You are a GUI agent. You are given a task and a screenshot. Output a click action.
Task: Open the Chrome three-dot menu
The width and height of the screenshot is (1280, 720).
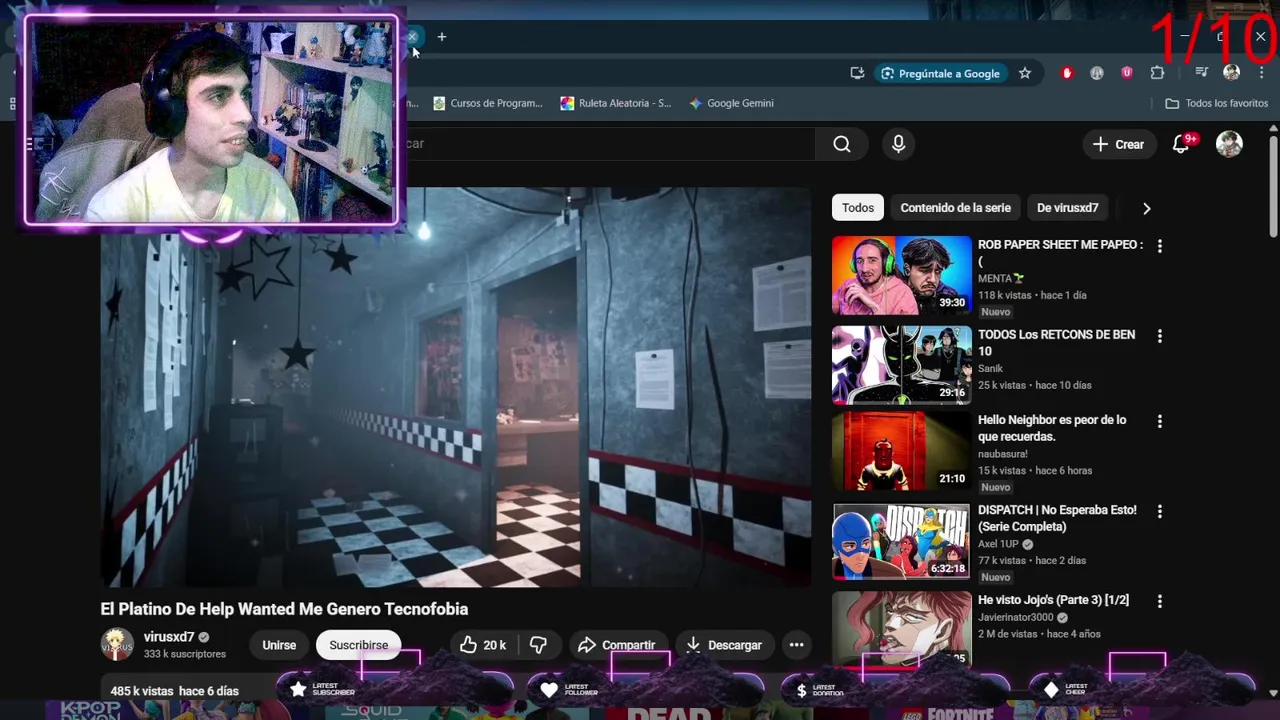point(1261,73)
